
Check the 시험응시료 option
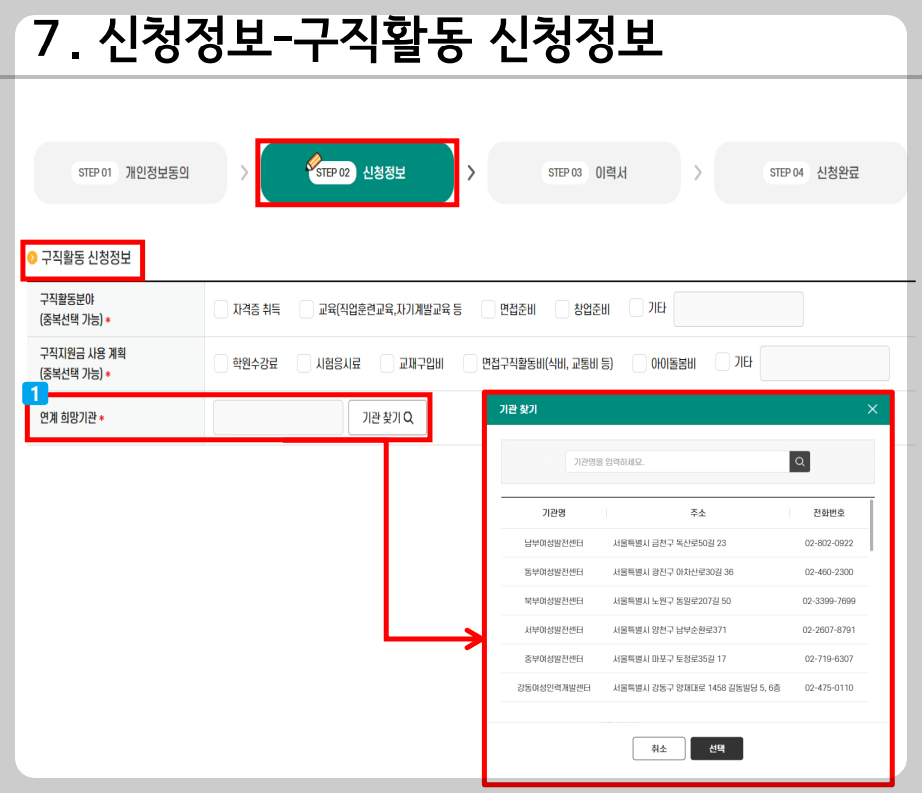306,363
